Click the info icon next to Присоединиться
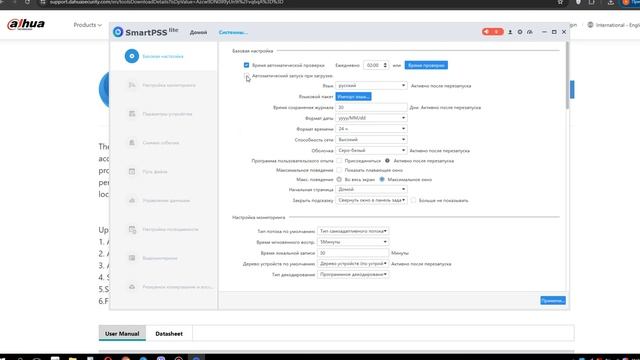Image resolution: width=640 pixels, height=360 pixels. (x=387, y=160)
